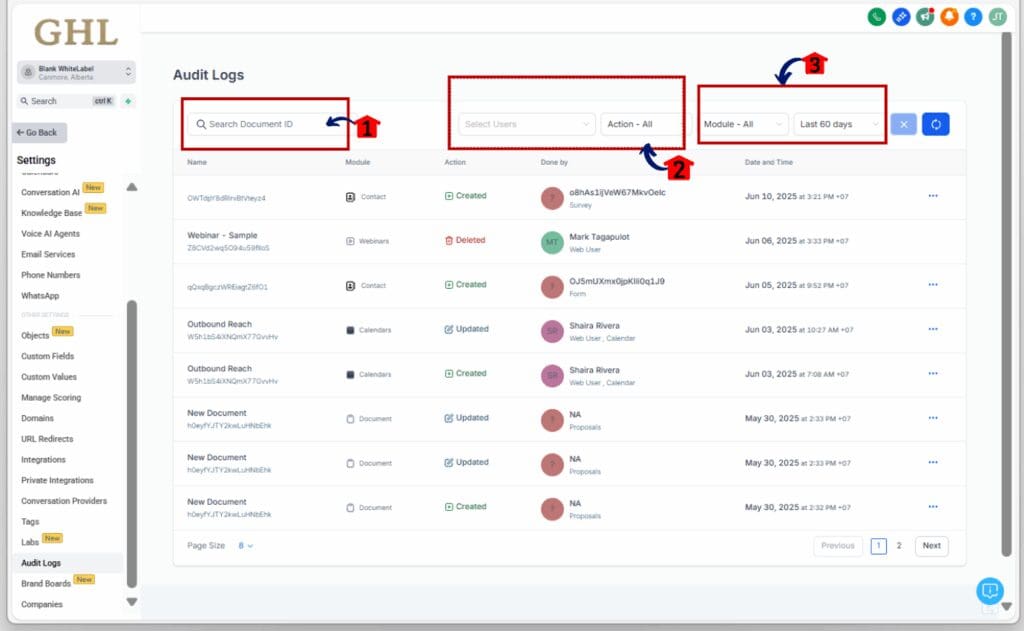
Task: Open the chat support widget icon
Action: [989, 591]
